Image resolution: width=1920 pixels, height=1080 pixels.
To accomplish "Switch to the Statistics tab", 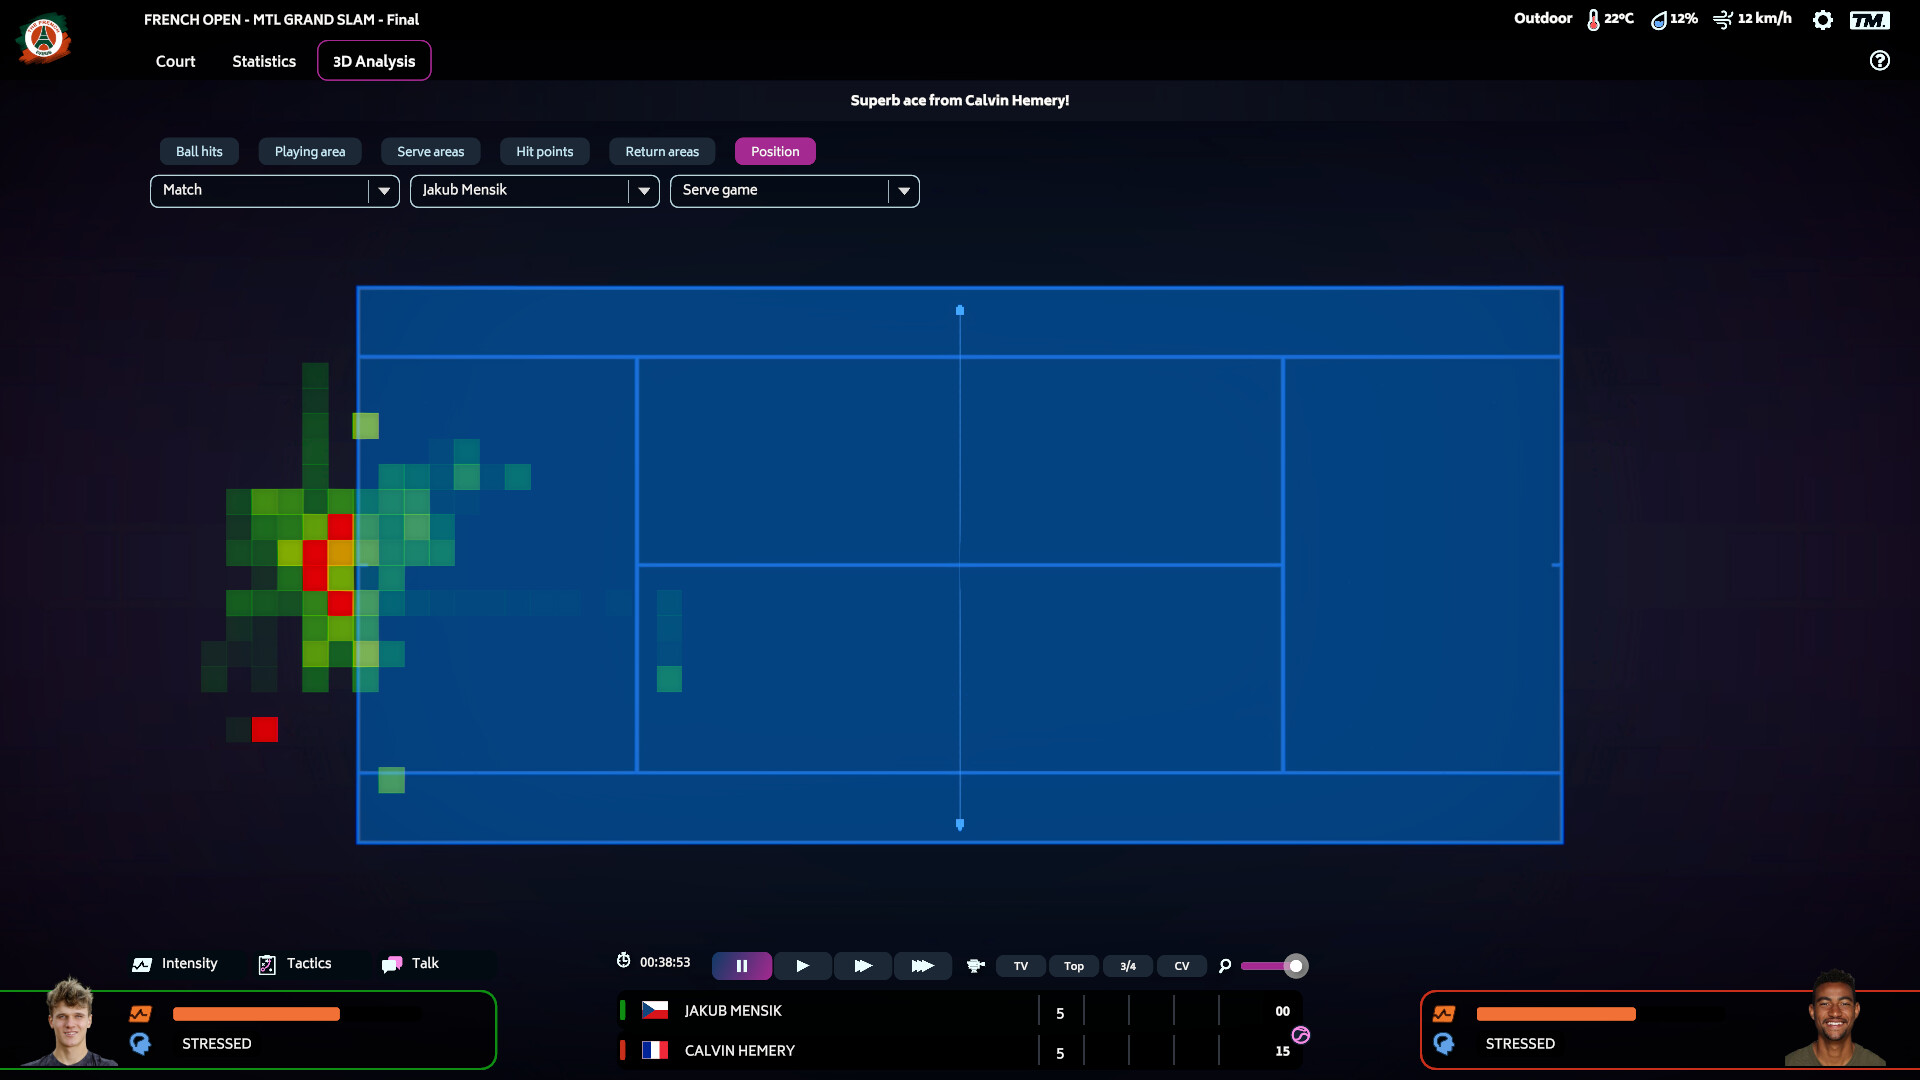I will point(263,61).
